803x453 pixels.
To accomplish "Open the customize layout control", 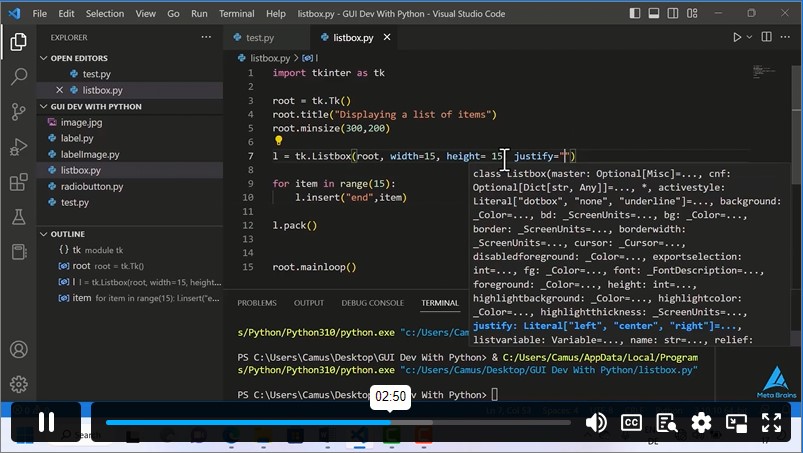I will click(x=692, y=13).
